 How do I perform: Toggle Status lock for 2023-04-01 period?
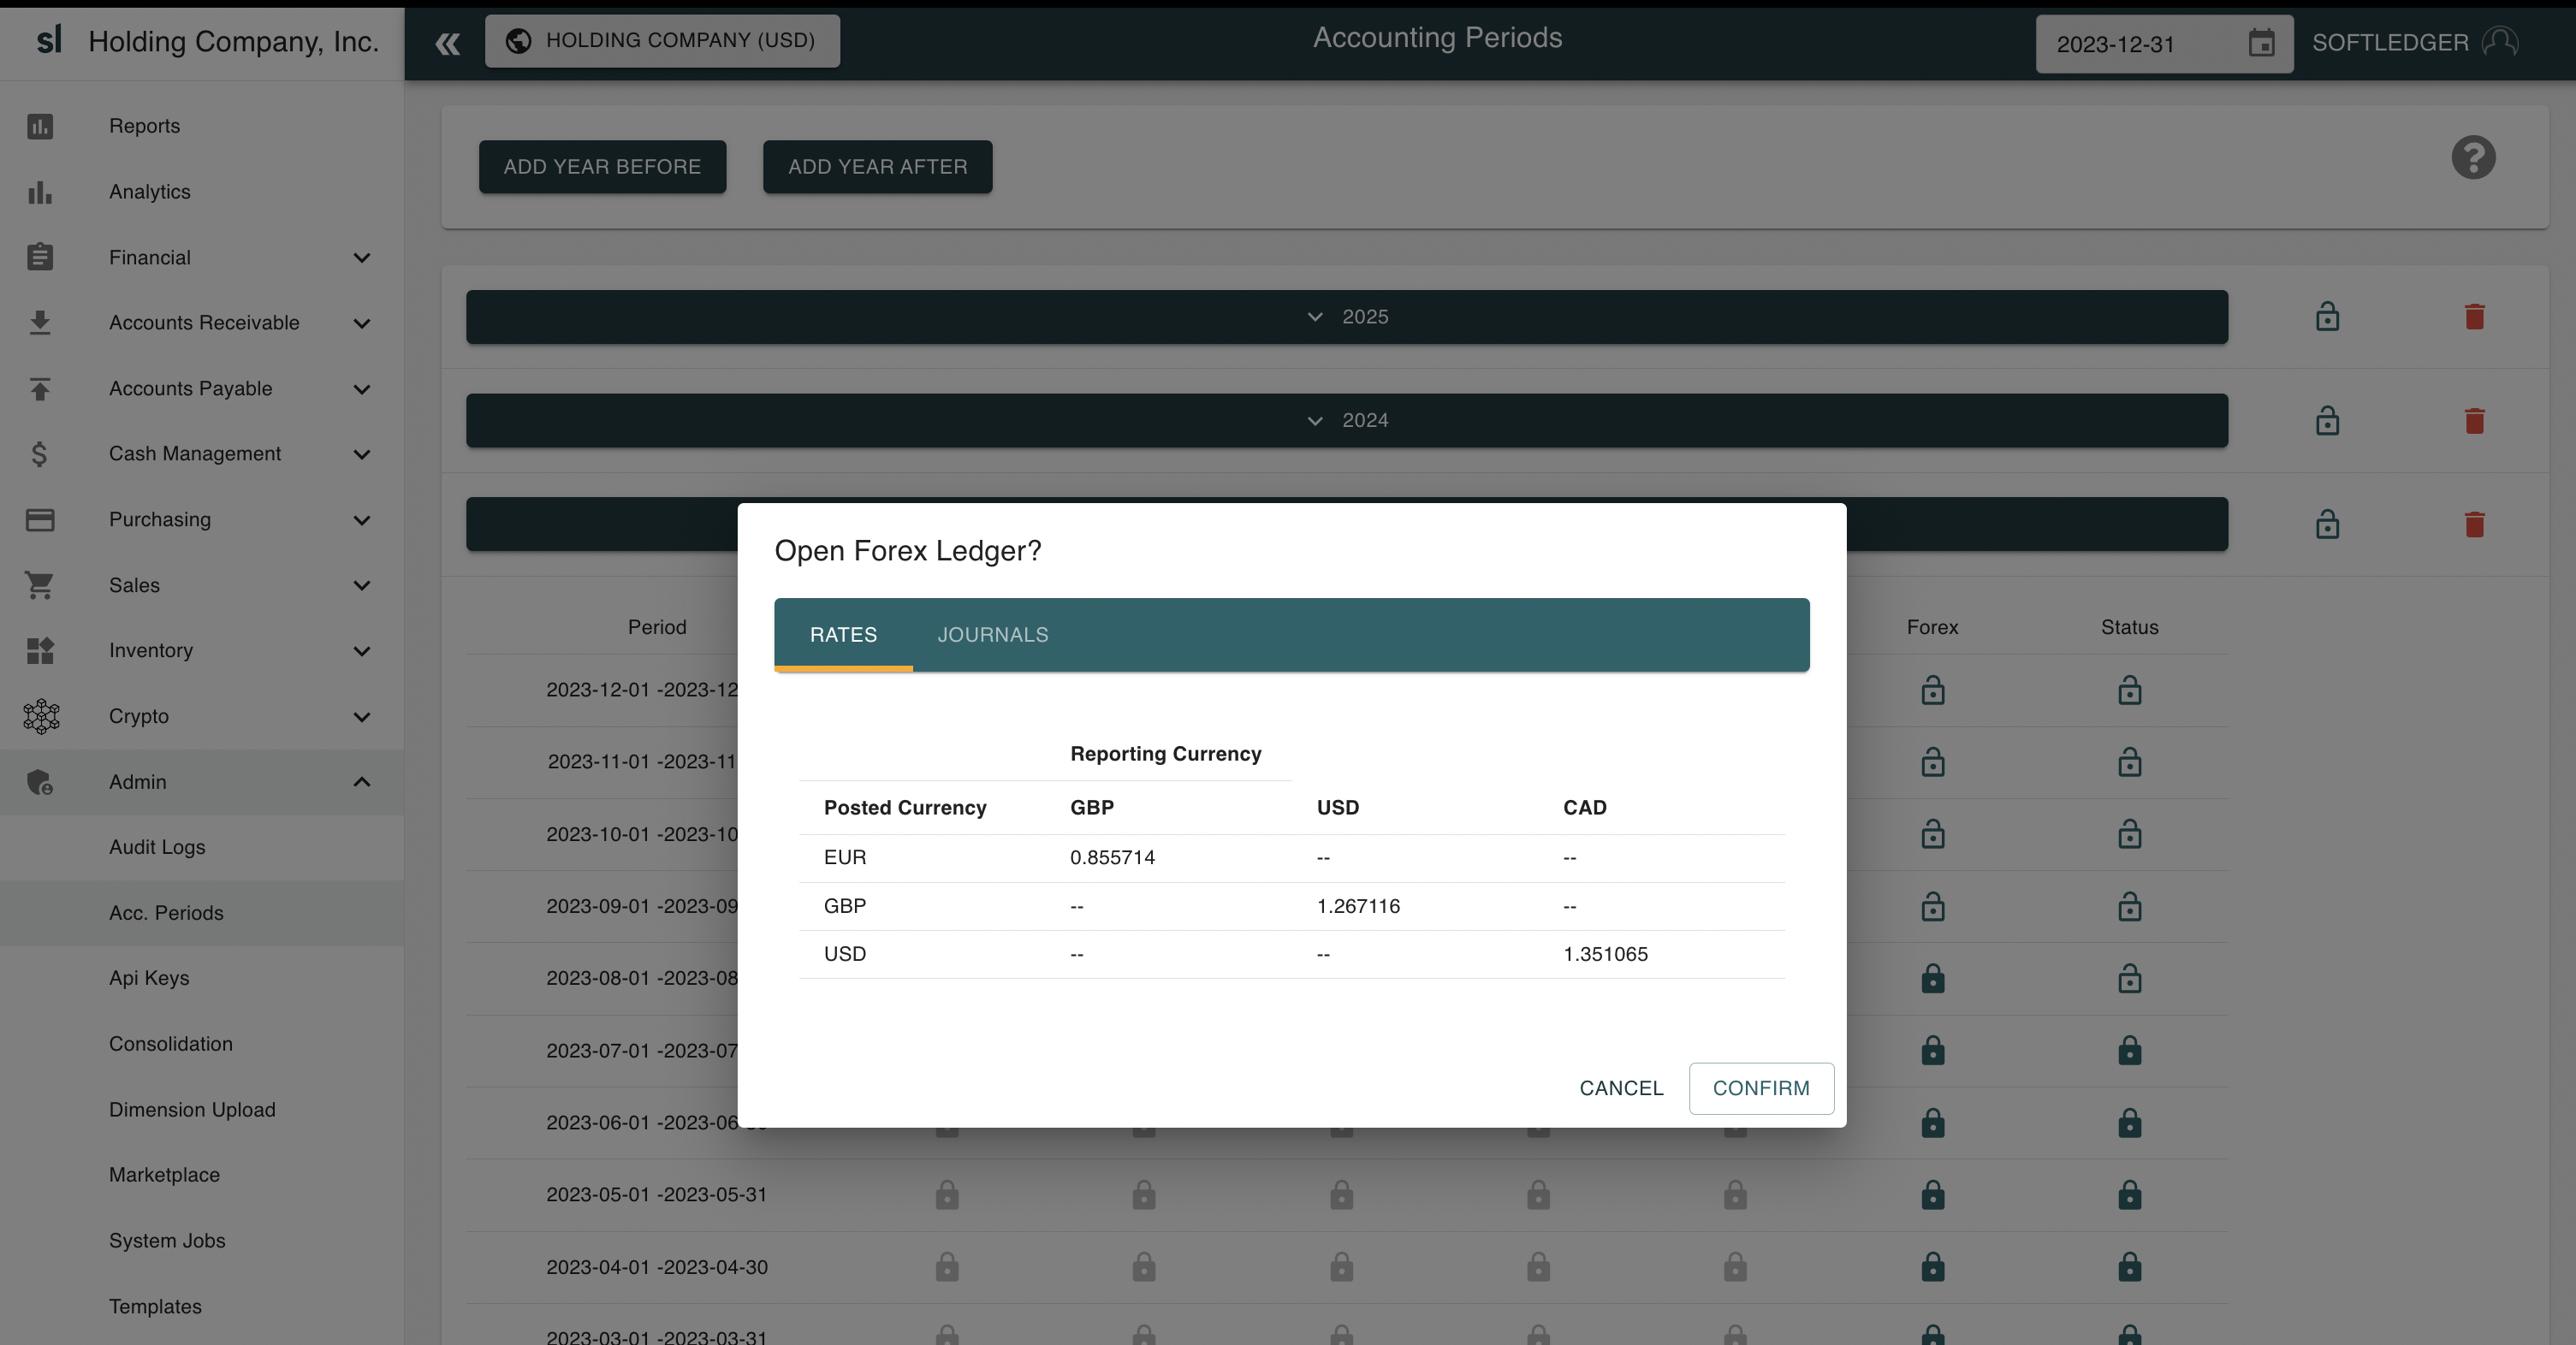[x=2129, y=1267]
